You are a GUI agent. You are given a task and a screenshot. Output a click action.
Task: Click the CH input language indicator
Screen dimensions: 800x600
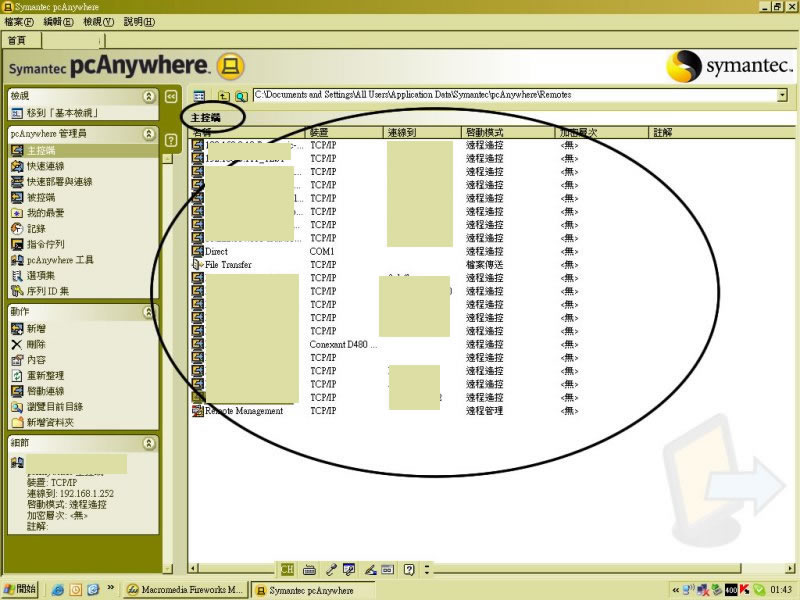(287, 569)
